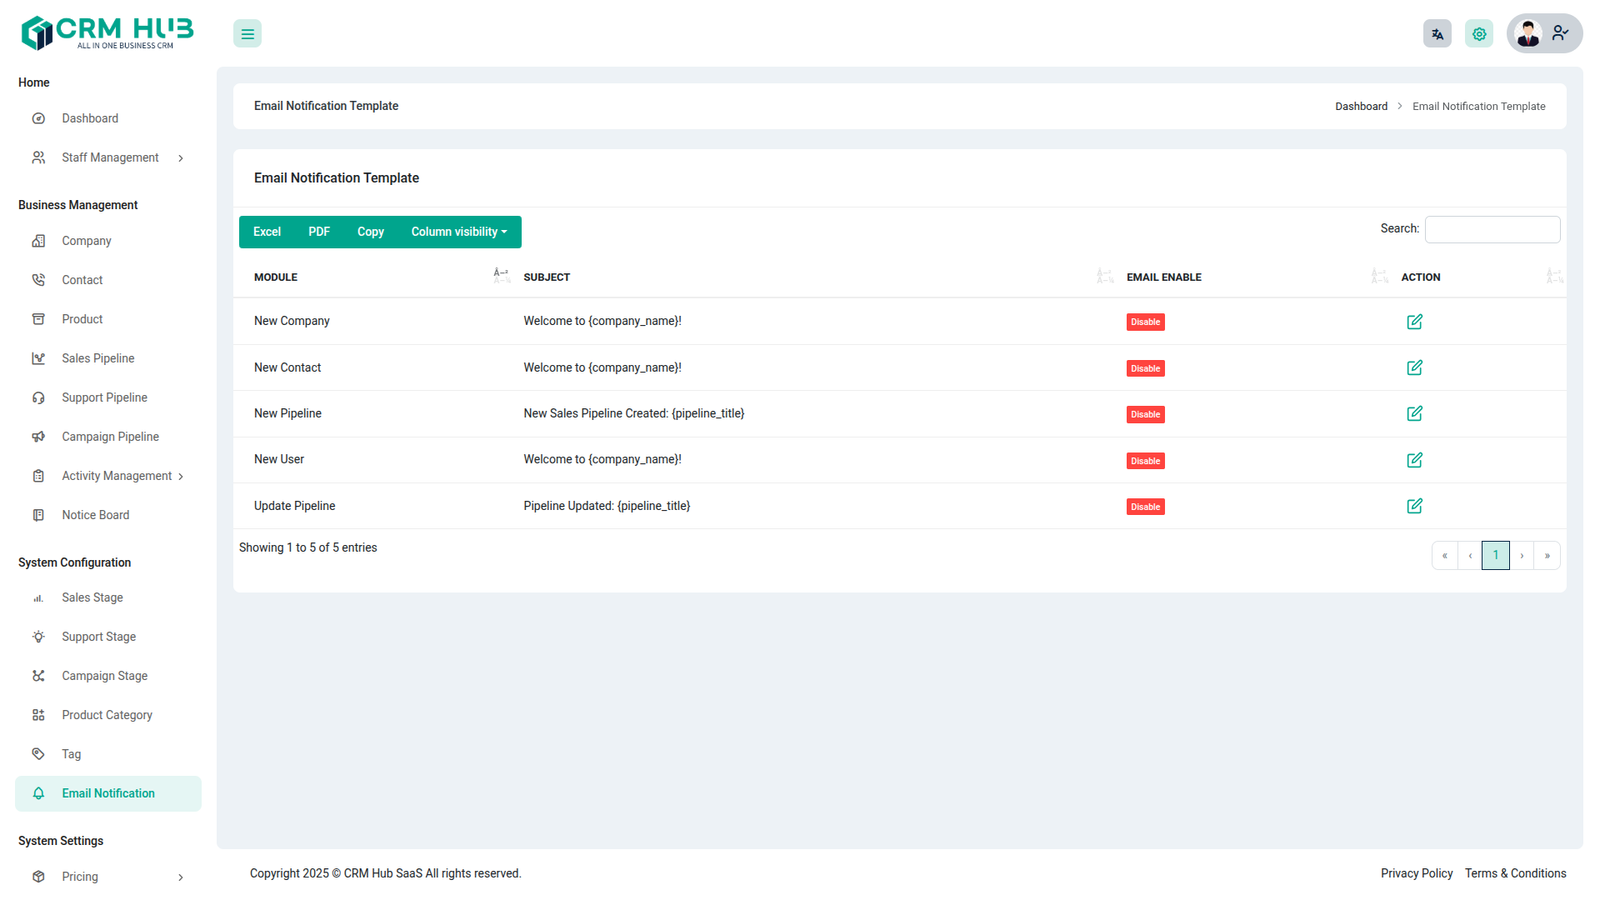Export table with Excel button
The image size is (1600, 900).
(267, 232)
